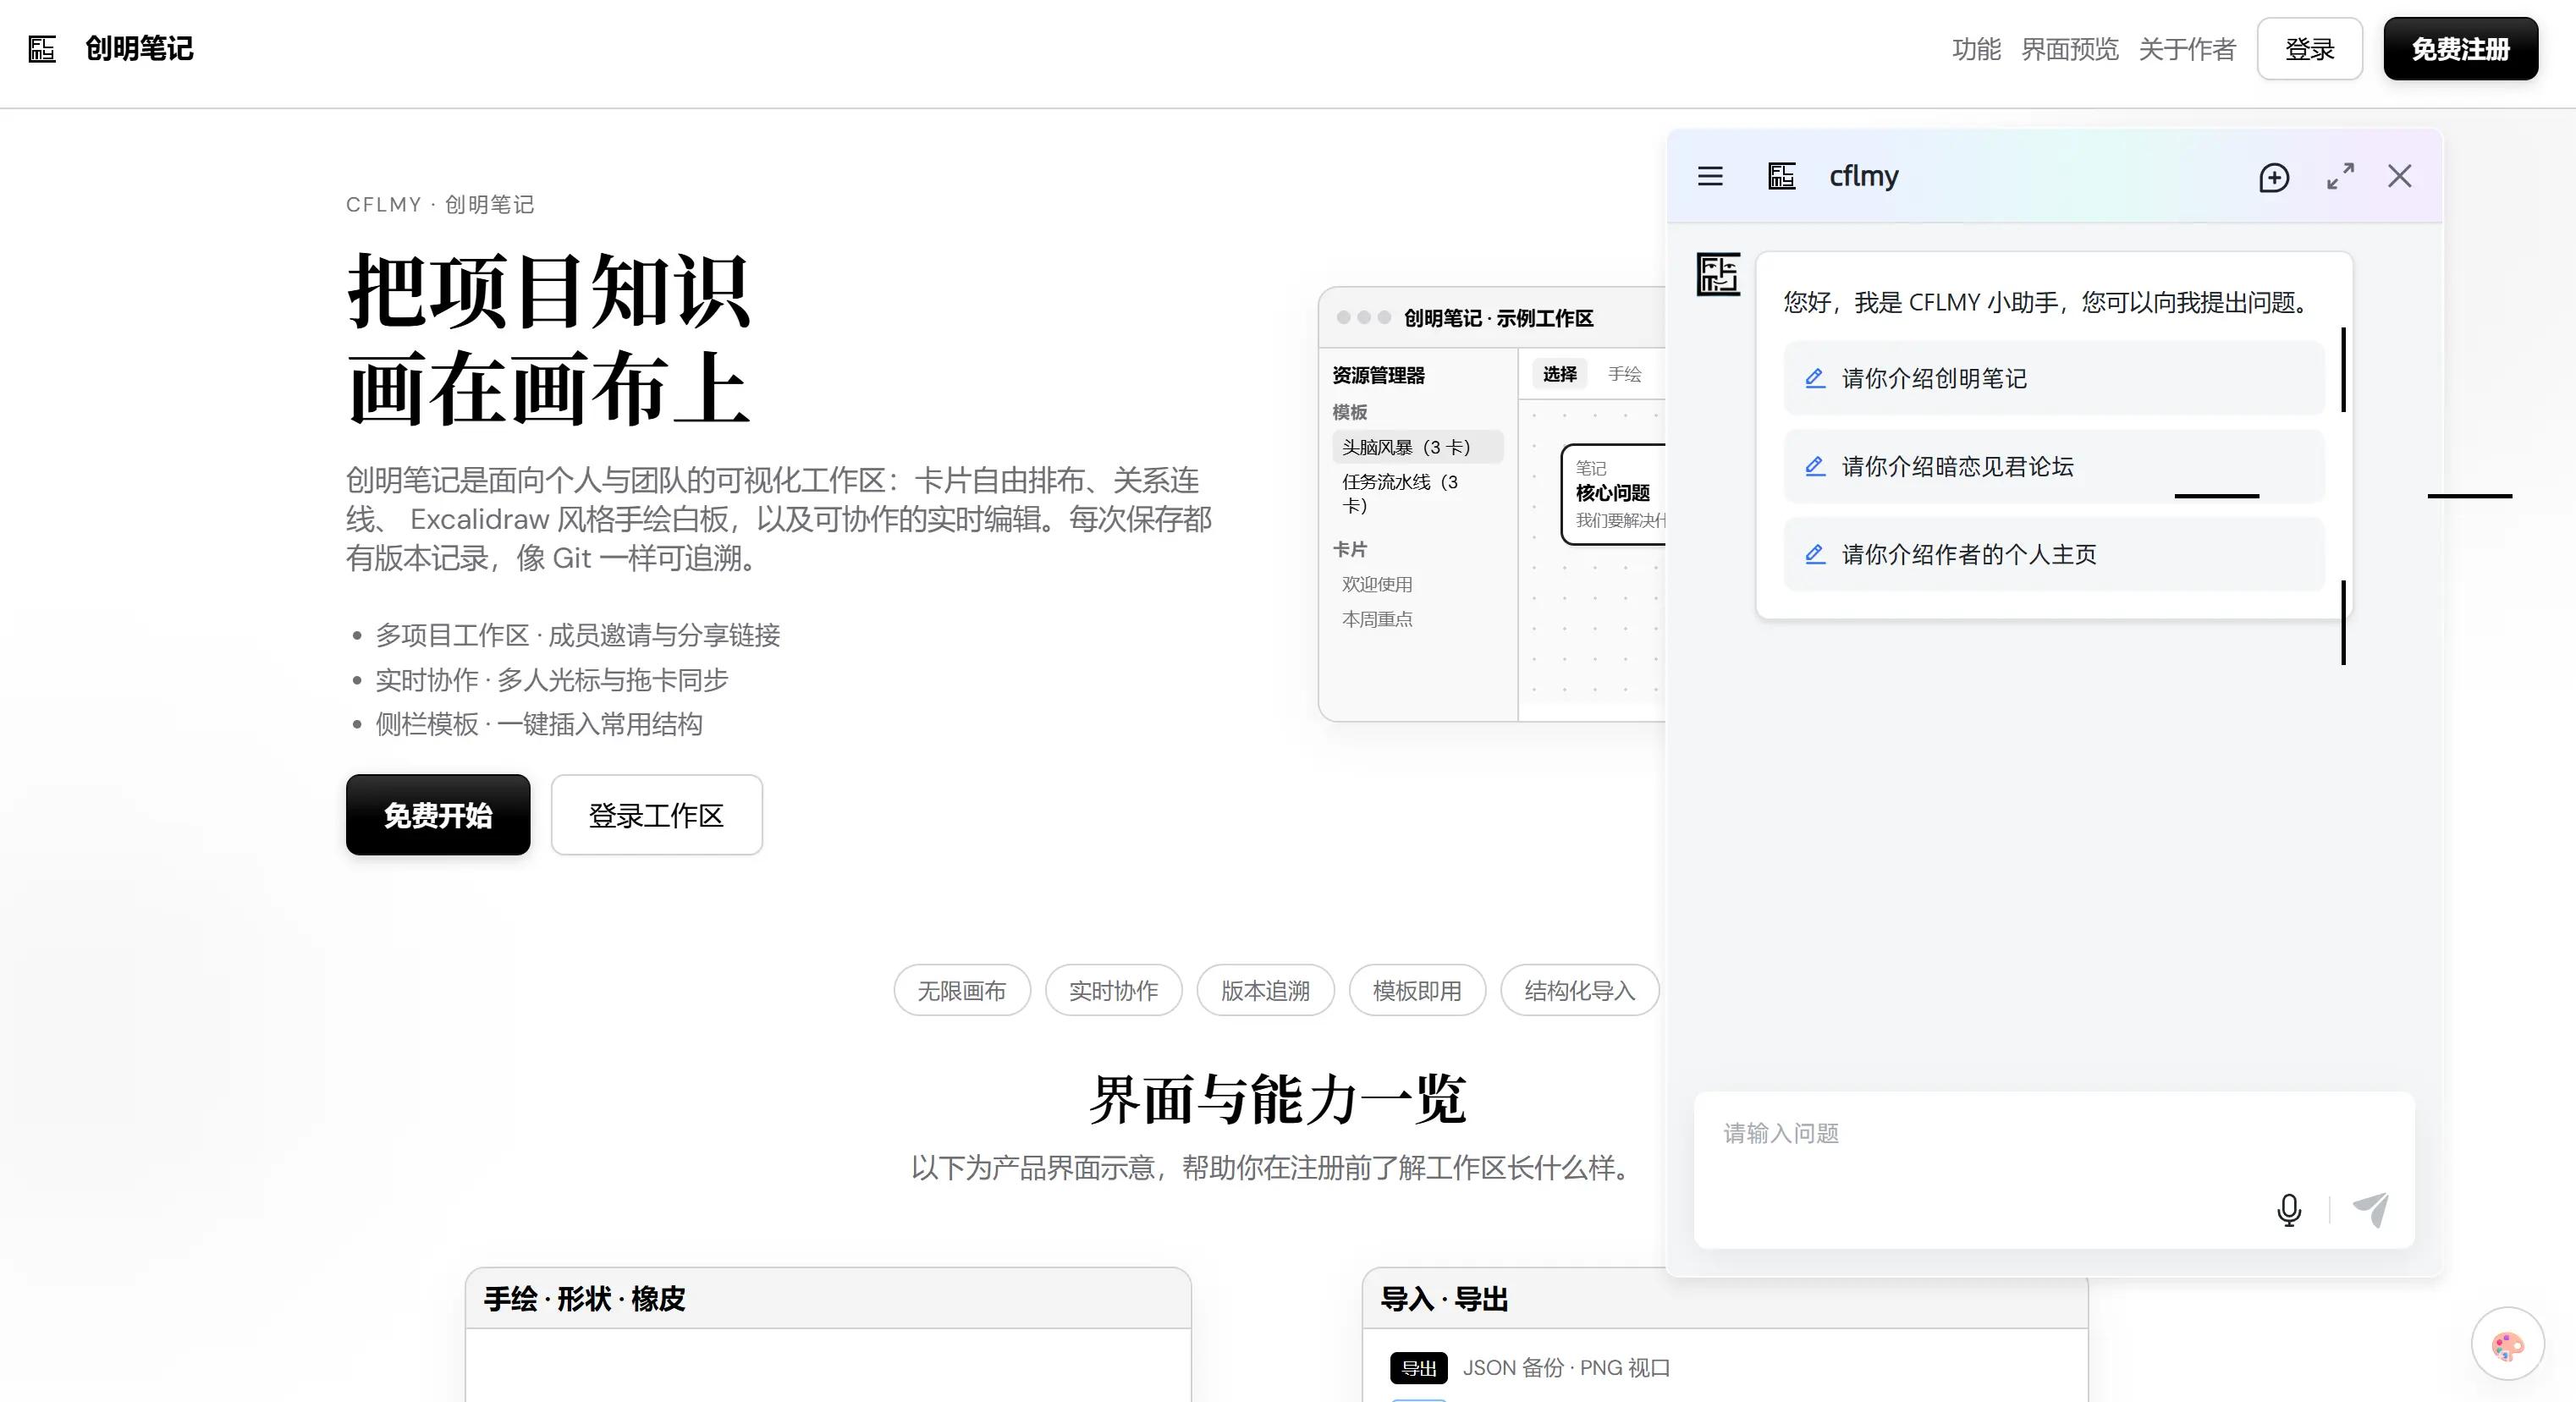Click the 无限画布 feature pill
This screenshot has height=1402, width=2576.
[x=961, y=990]
